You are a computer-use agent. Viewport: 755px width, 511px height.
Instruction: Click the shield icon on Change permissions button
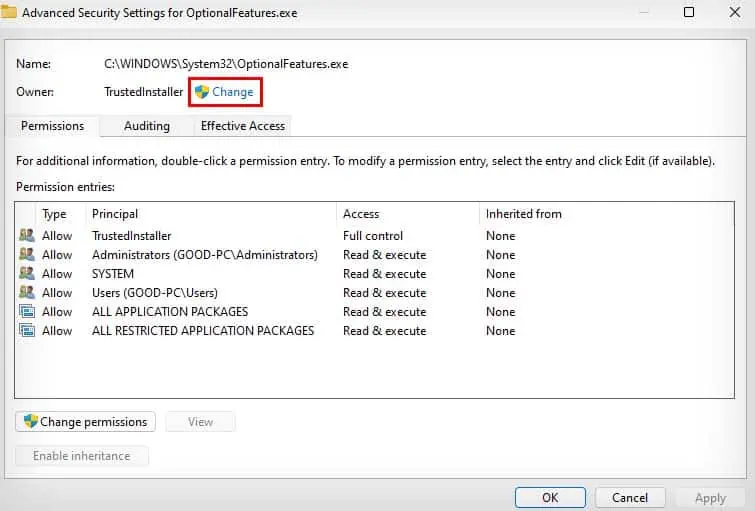pos(31,421)
